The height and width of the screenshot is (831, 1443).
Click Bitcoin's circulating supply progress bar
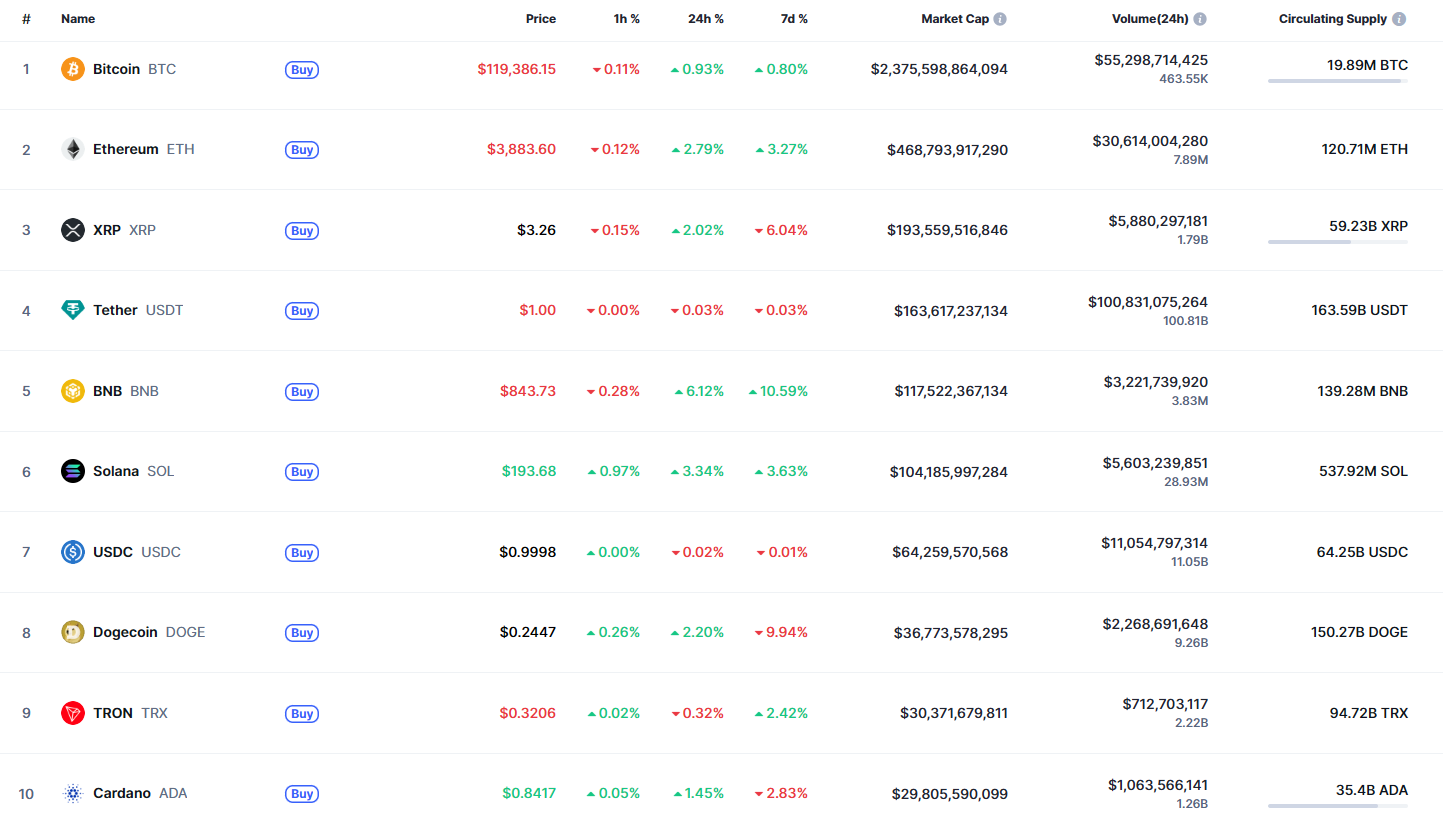coord(1338,81)
